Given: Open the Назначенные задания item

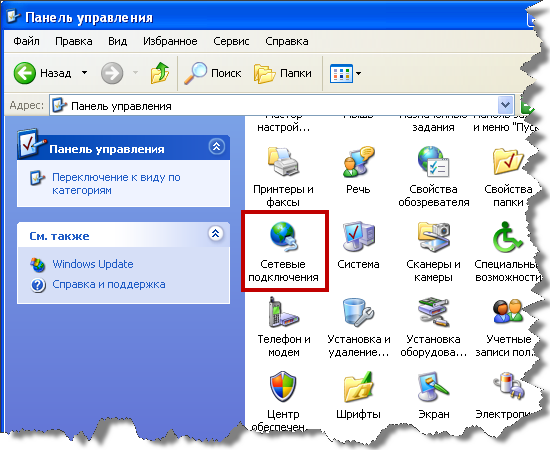Looking at the screenshot, I should pyautogui.click(x=434, y=123).
